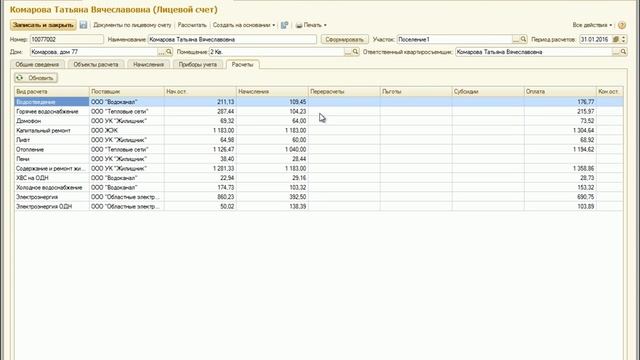Select Горячее водоснабжение row
Viewport: 640px width, 360px height.
click(319, 111)
